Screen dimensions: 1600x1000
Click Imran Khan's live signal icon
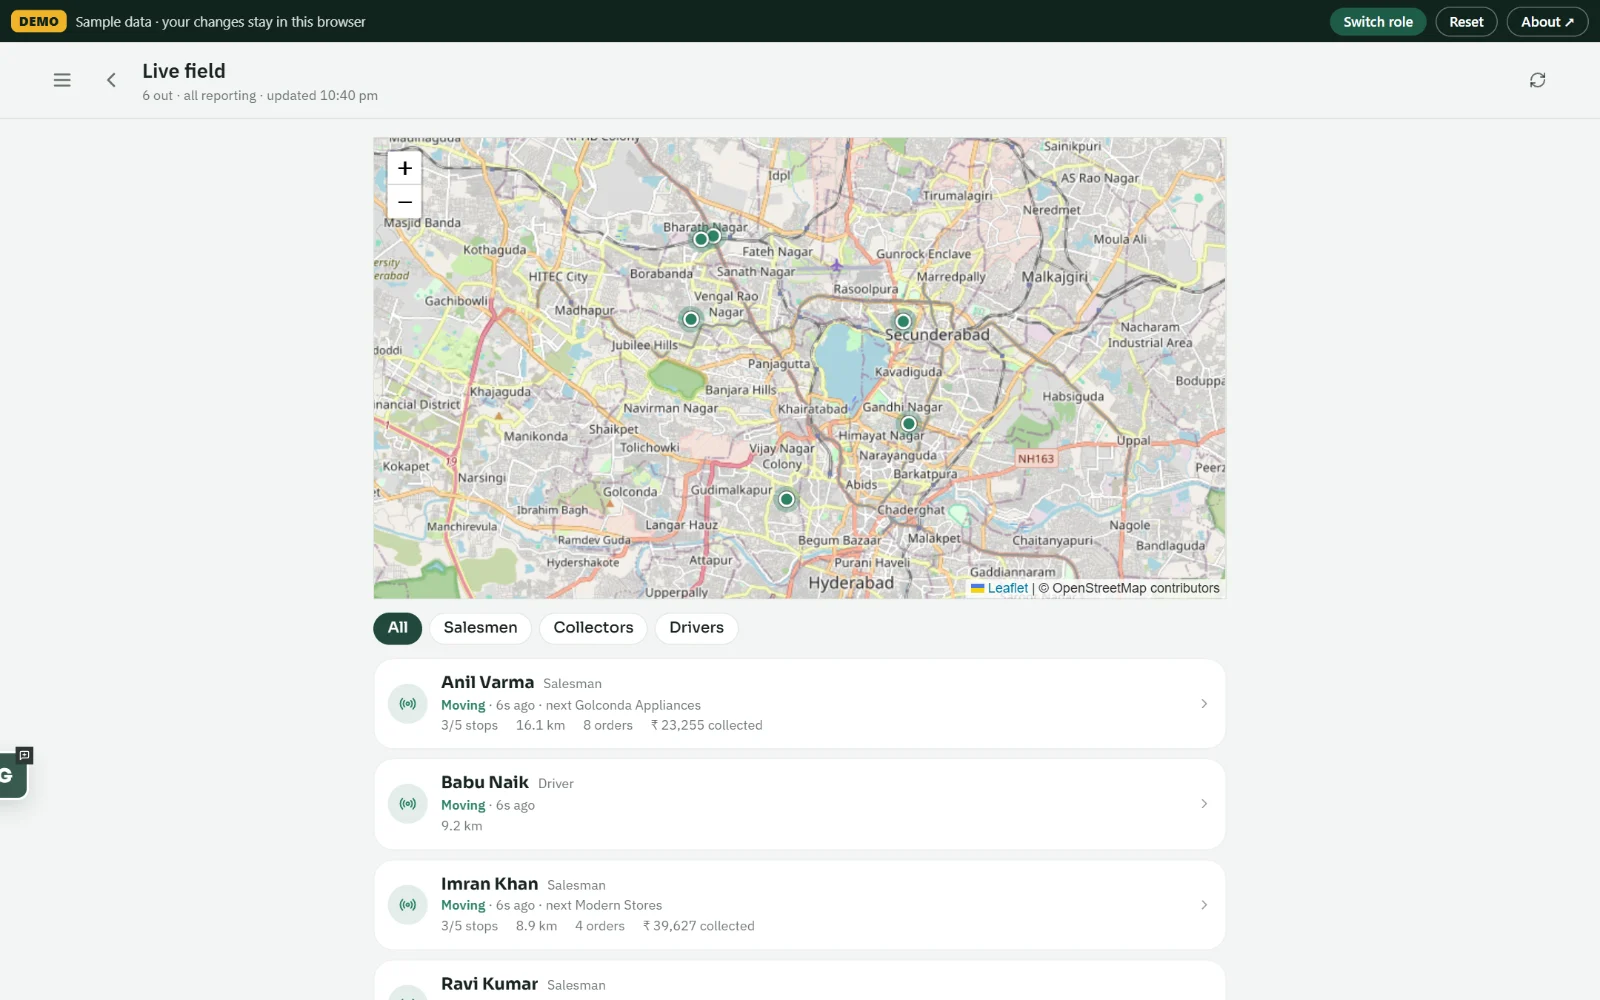point(408,905)
